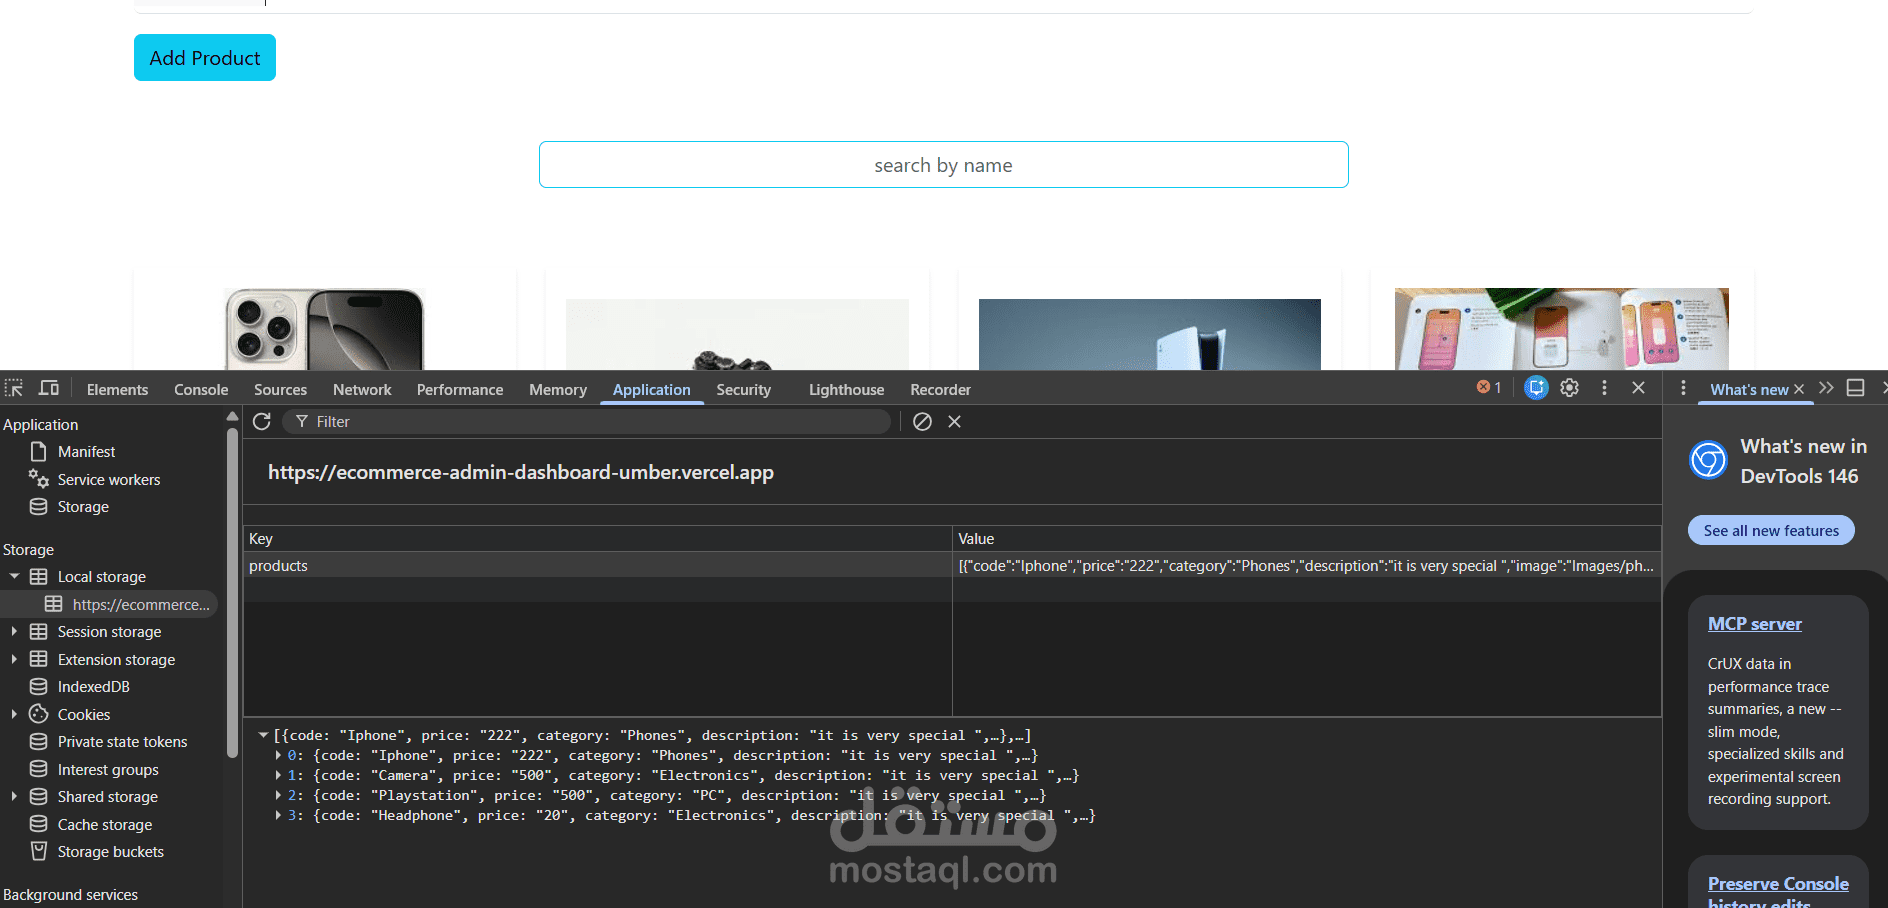Select the What's new drawer tab

pyautogui.click(x=1749, y=390)
